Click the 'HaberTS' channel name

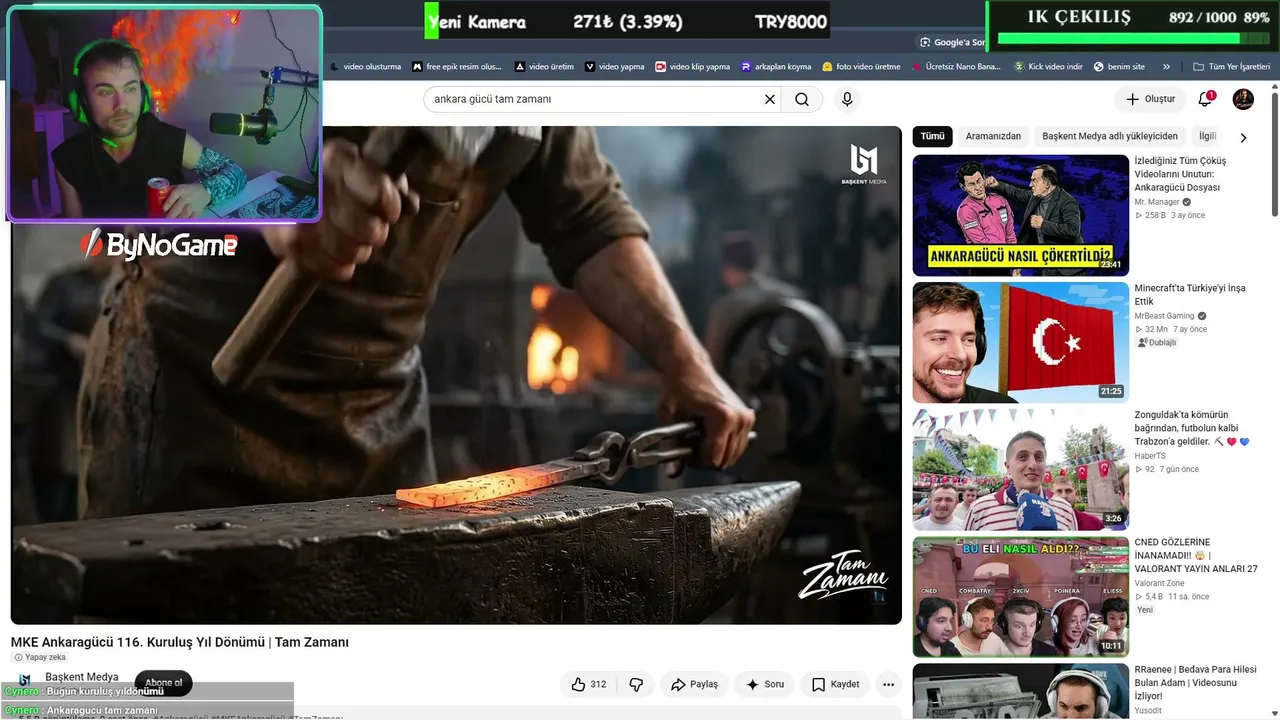point(1150,456)
